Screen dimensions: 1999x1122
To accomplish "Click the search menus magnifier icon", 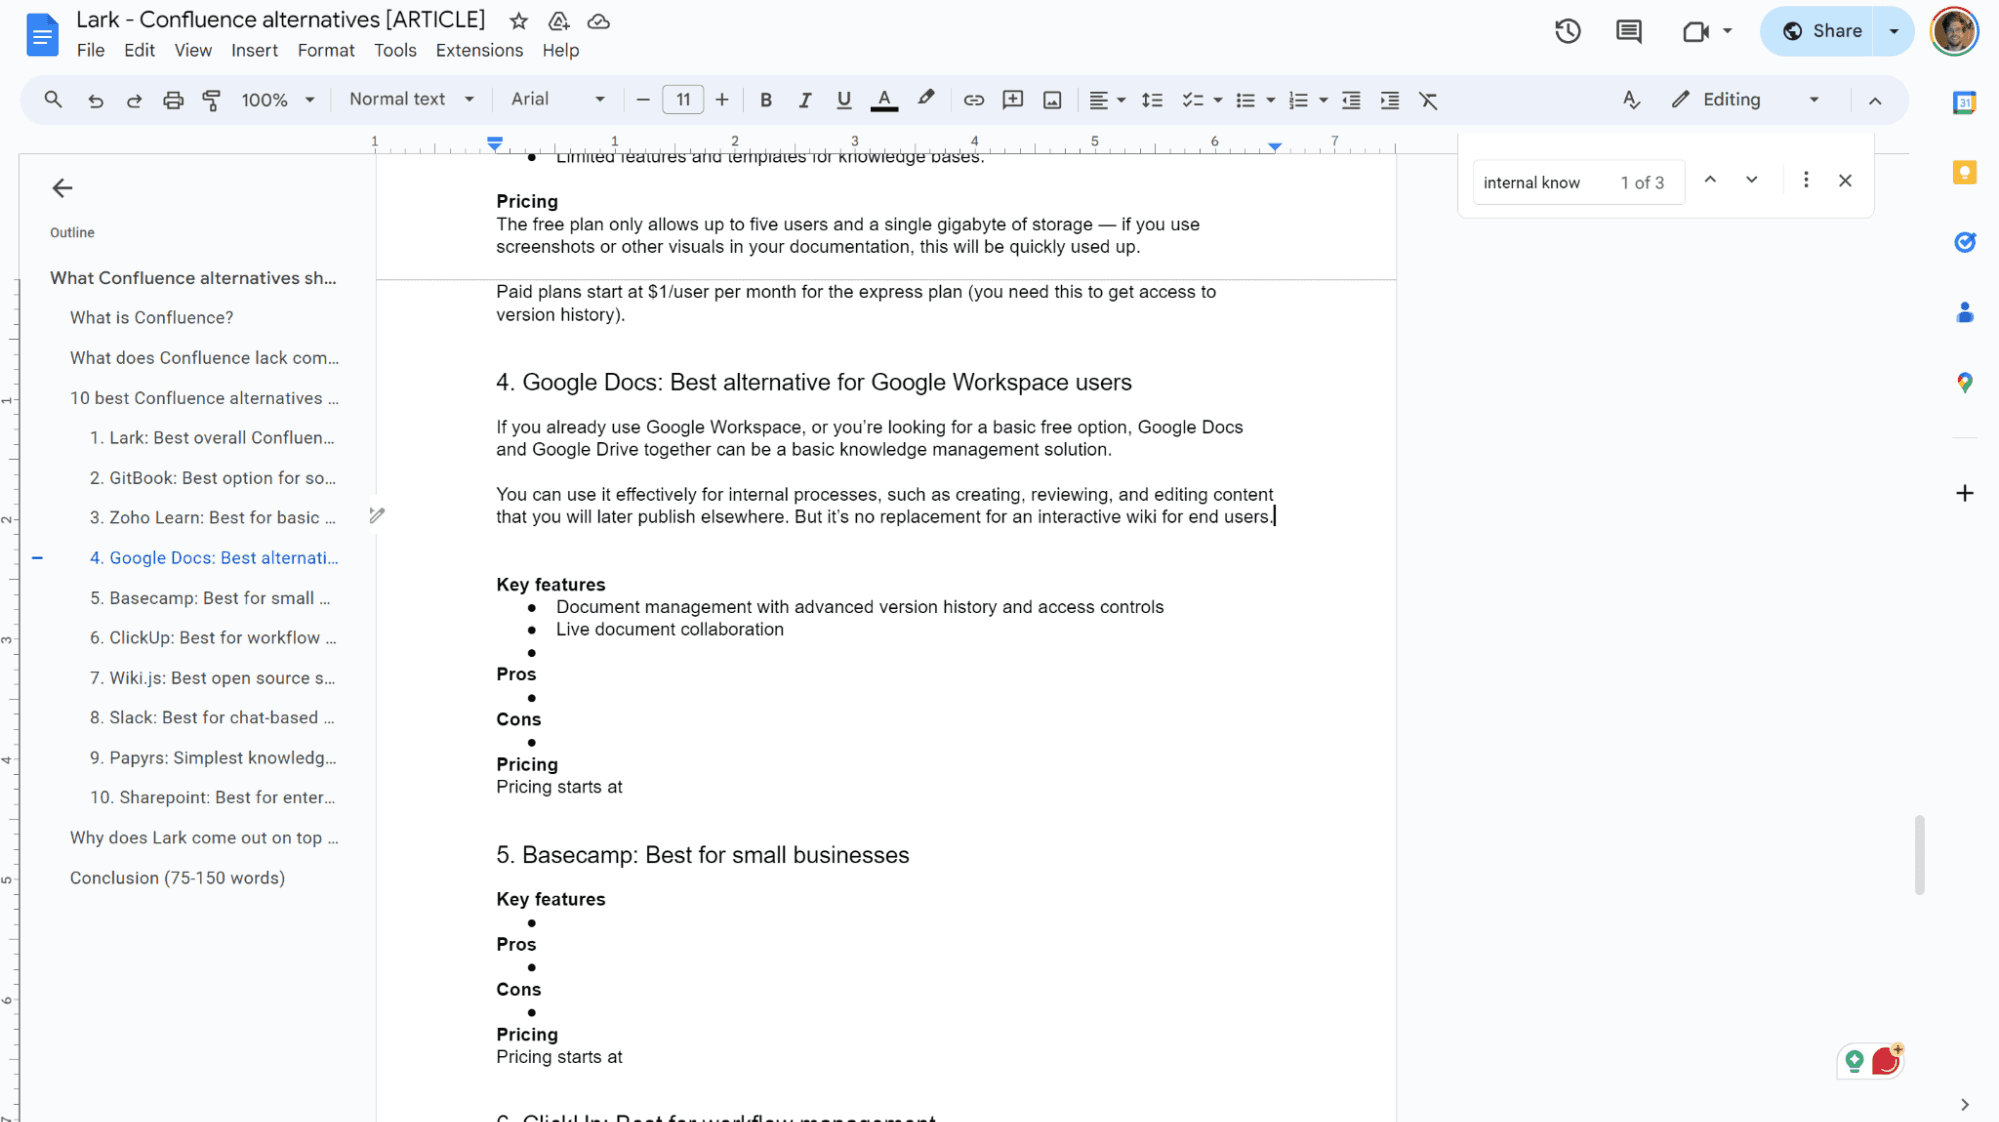I will click(53, 100).
